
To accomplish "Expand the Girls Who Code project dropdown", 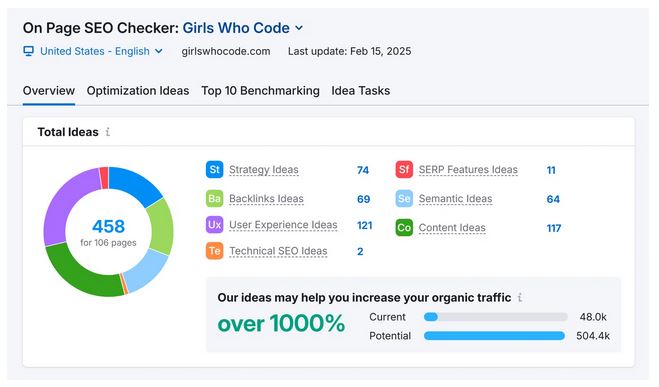I will (x=299, y=28).
